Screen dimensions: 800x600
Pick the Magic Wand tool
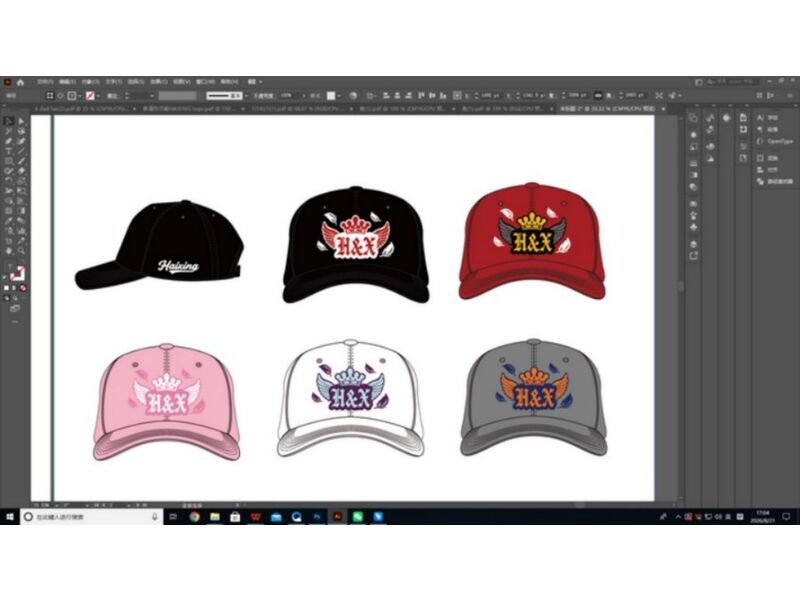click(9, 131)
